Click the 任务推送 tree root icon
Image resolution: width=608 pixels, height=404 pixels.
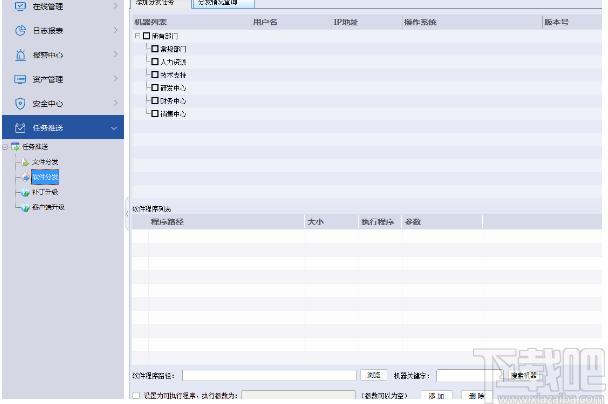pyautogui.click(x=15, y=147)
